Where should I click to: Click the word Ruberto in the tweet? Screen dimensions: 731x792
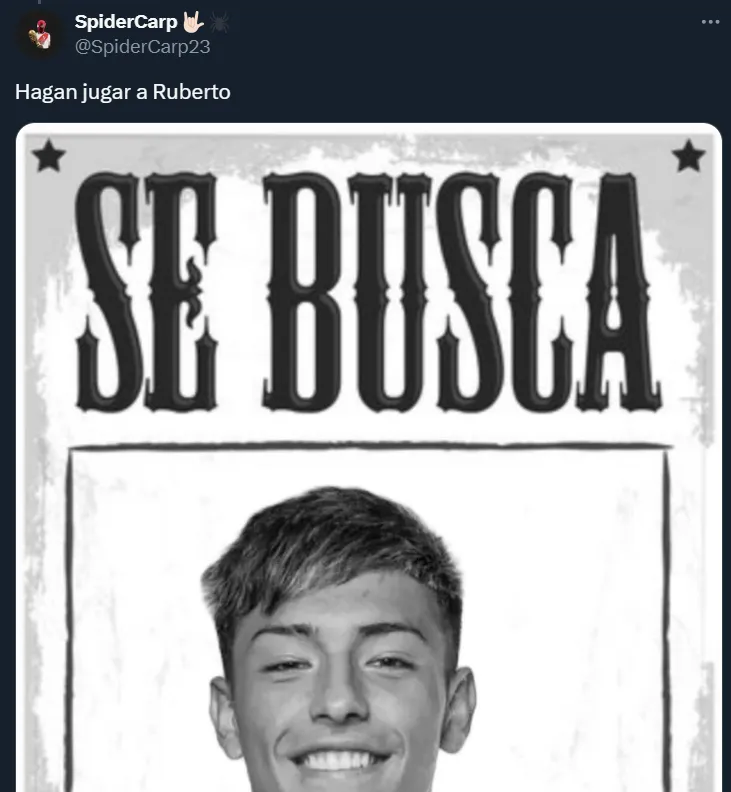click(x=191, y=92)
